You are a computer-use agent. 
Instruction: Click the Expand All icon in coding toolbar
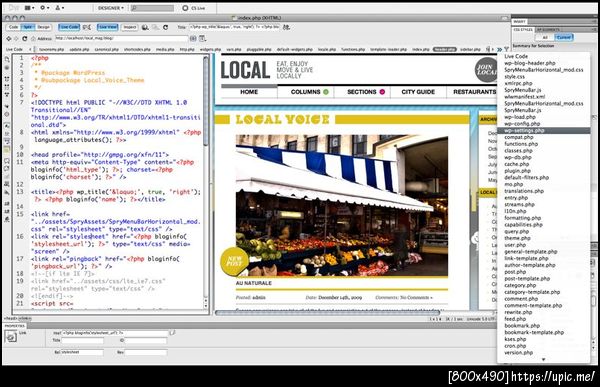7,94
